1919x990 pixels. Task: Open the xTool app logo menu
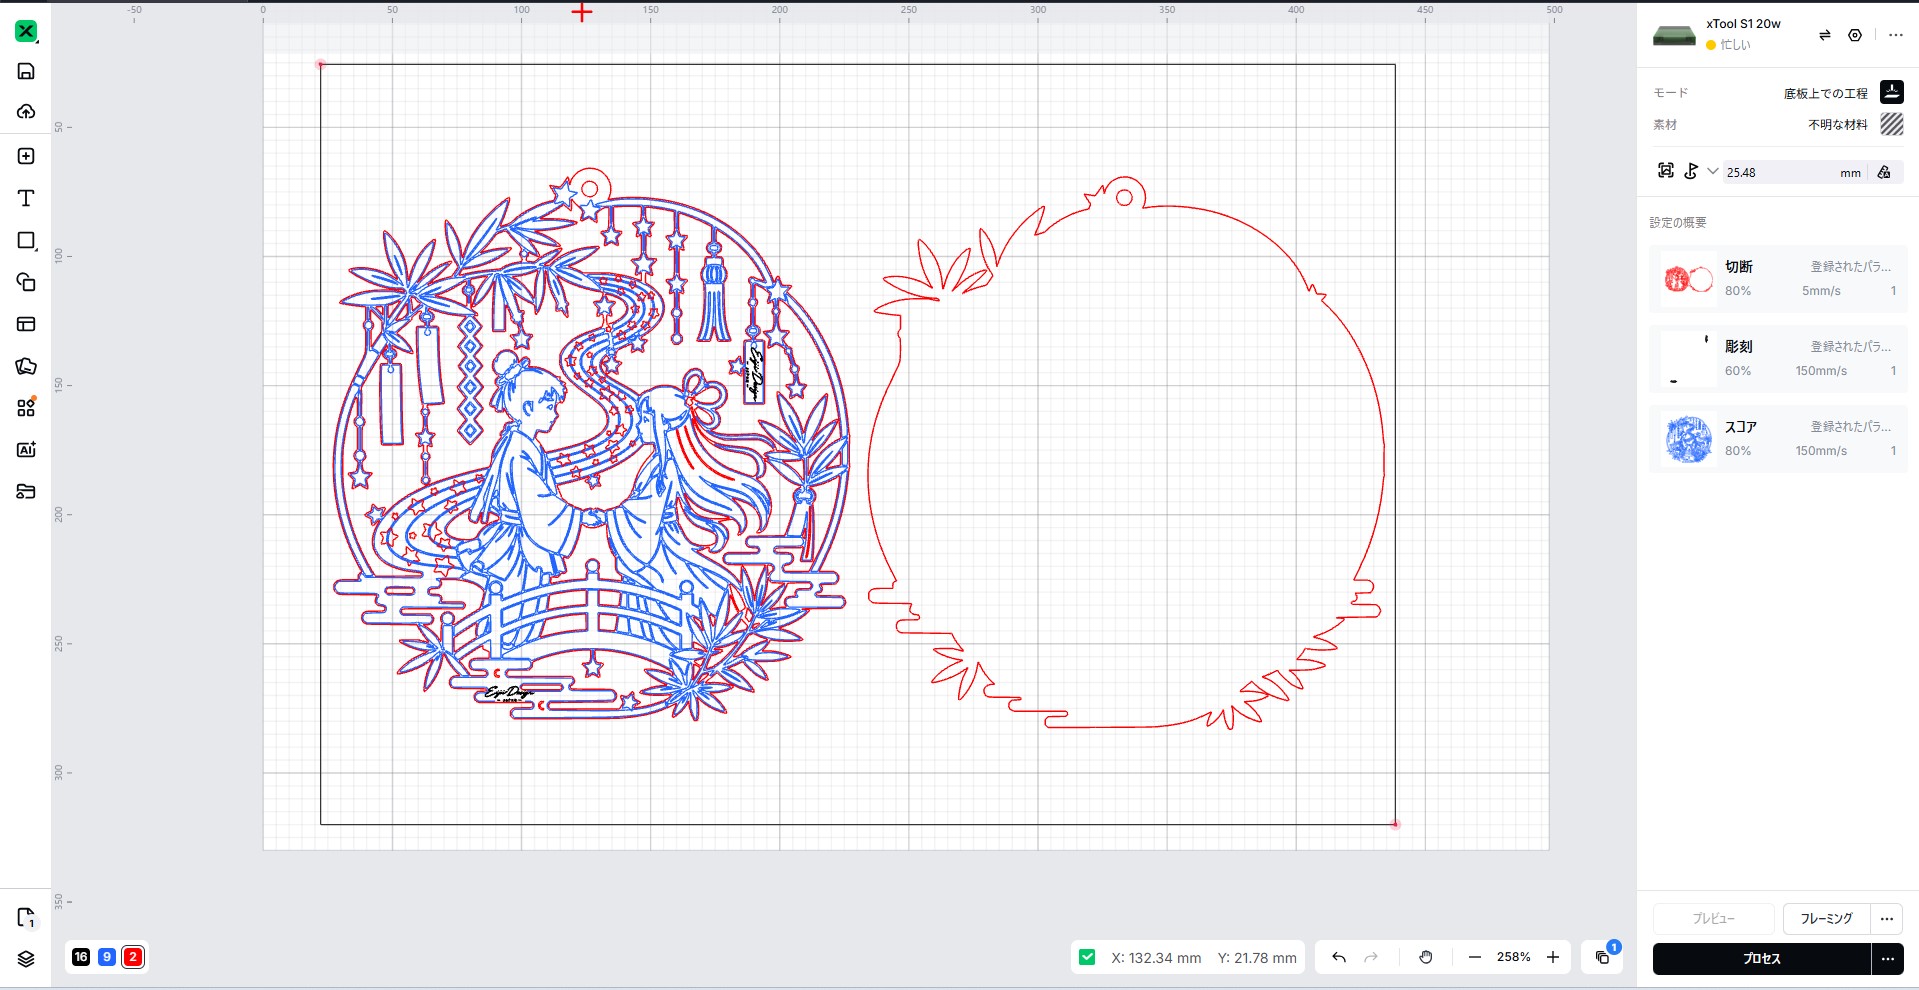pyautogui.click(x=26, y=31)
